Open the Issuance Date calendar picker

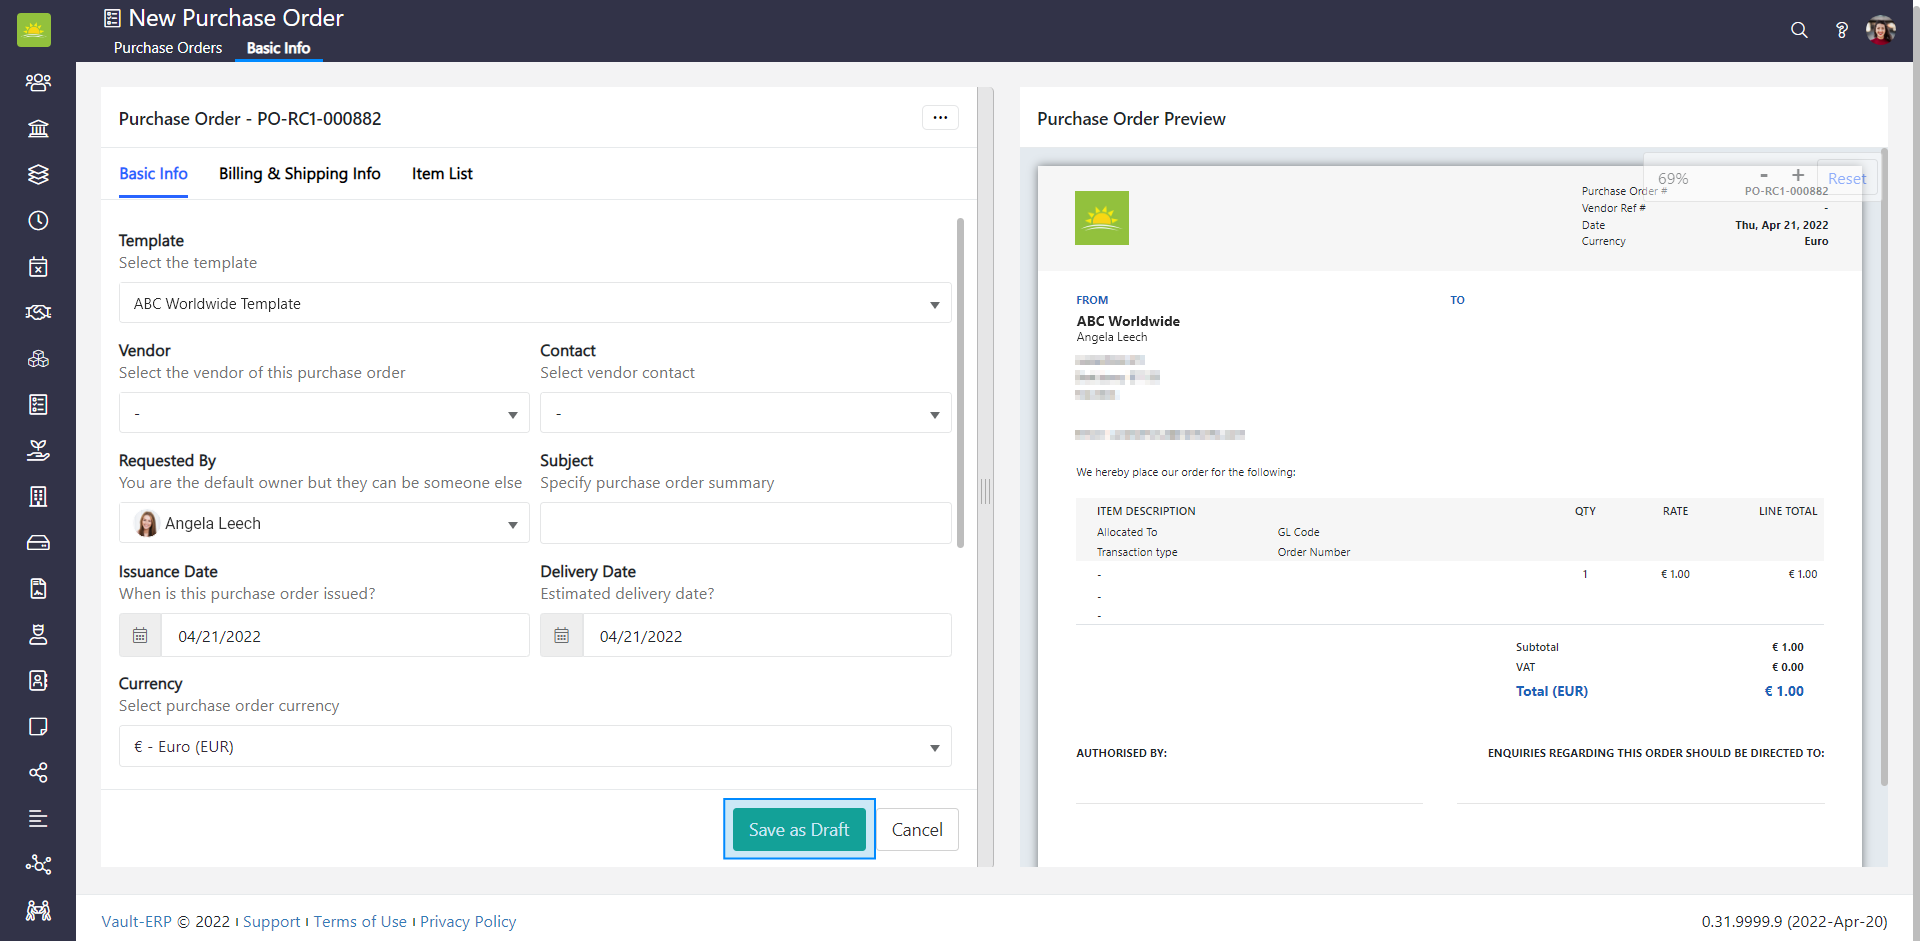[x=140, y=636]
